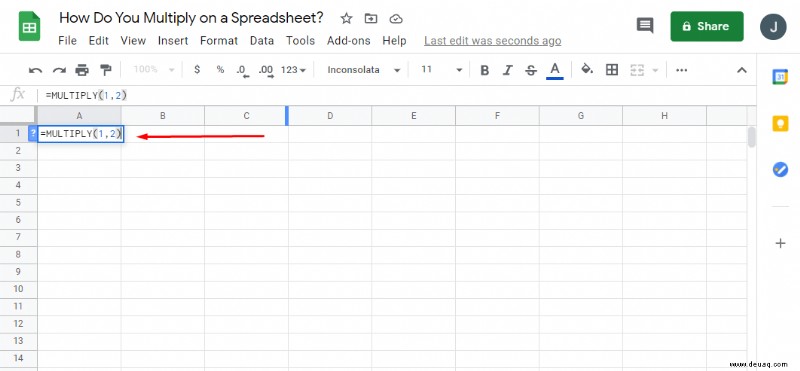Open the comment history icon
Viewport: 800px width, 371px height.
point(645,25)
